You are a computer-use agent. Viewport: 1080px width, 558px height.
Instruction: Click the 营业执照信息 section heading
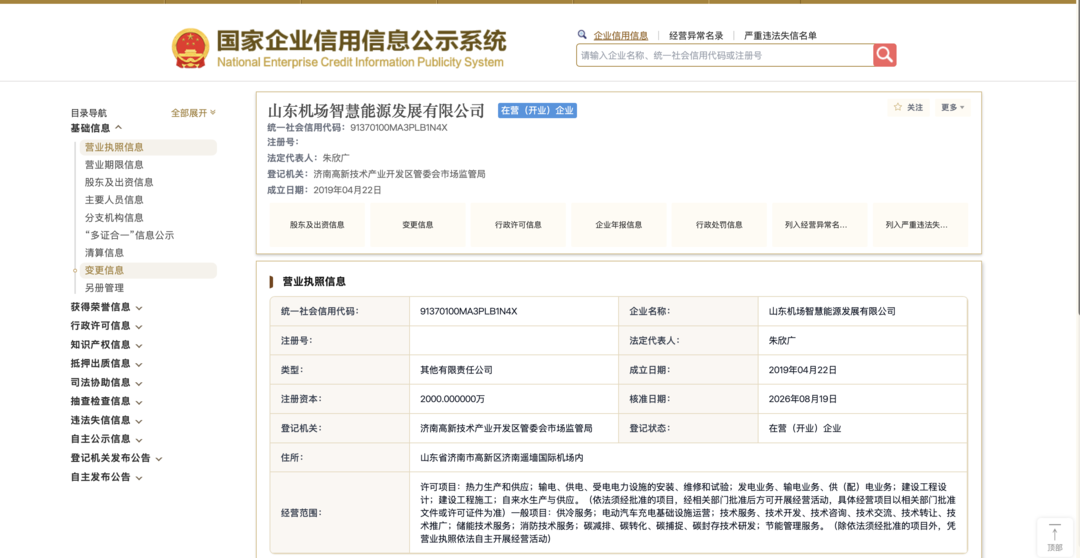coord(314,282)
